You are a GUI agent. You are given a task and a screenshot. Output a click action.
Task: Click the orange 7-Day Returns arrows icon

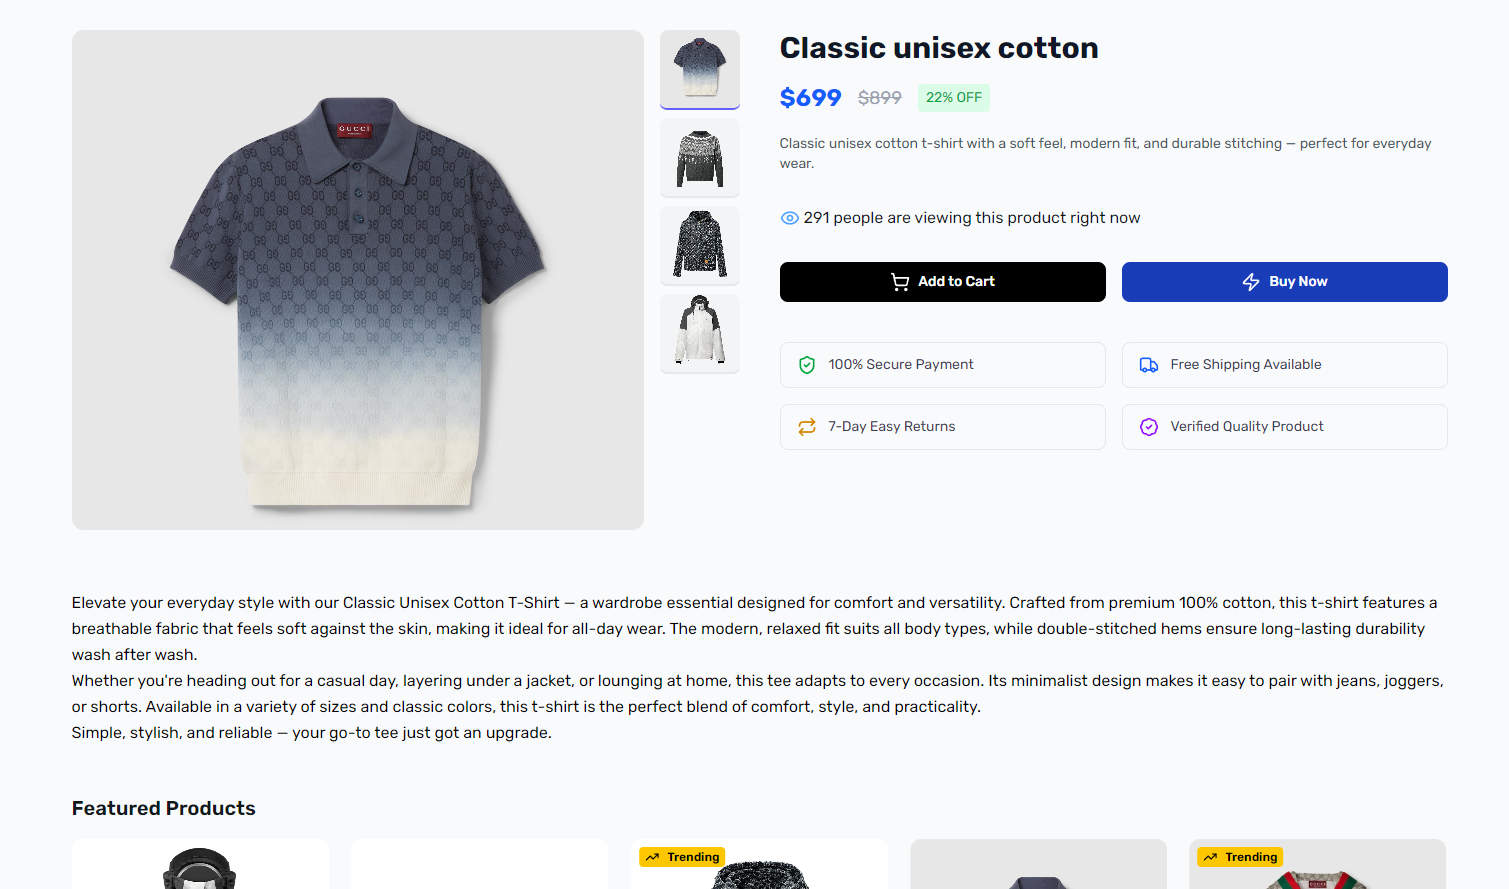coord(807,427)
